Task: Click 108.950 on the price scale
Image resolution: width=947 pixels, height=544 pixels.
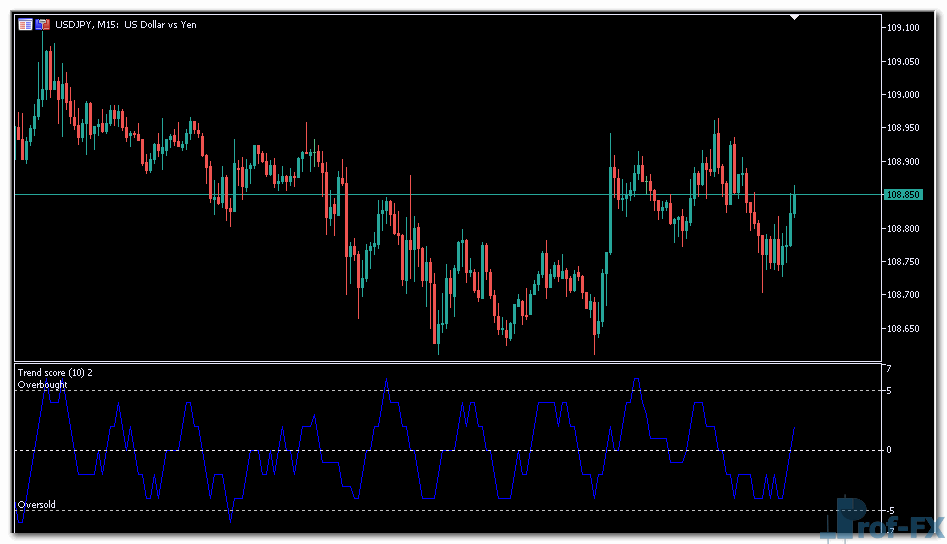Action: click(x=903, y=128)
